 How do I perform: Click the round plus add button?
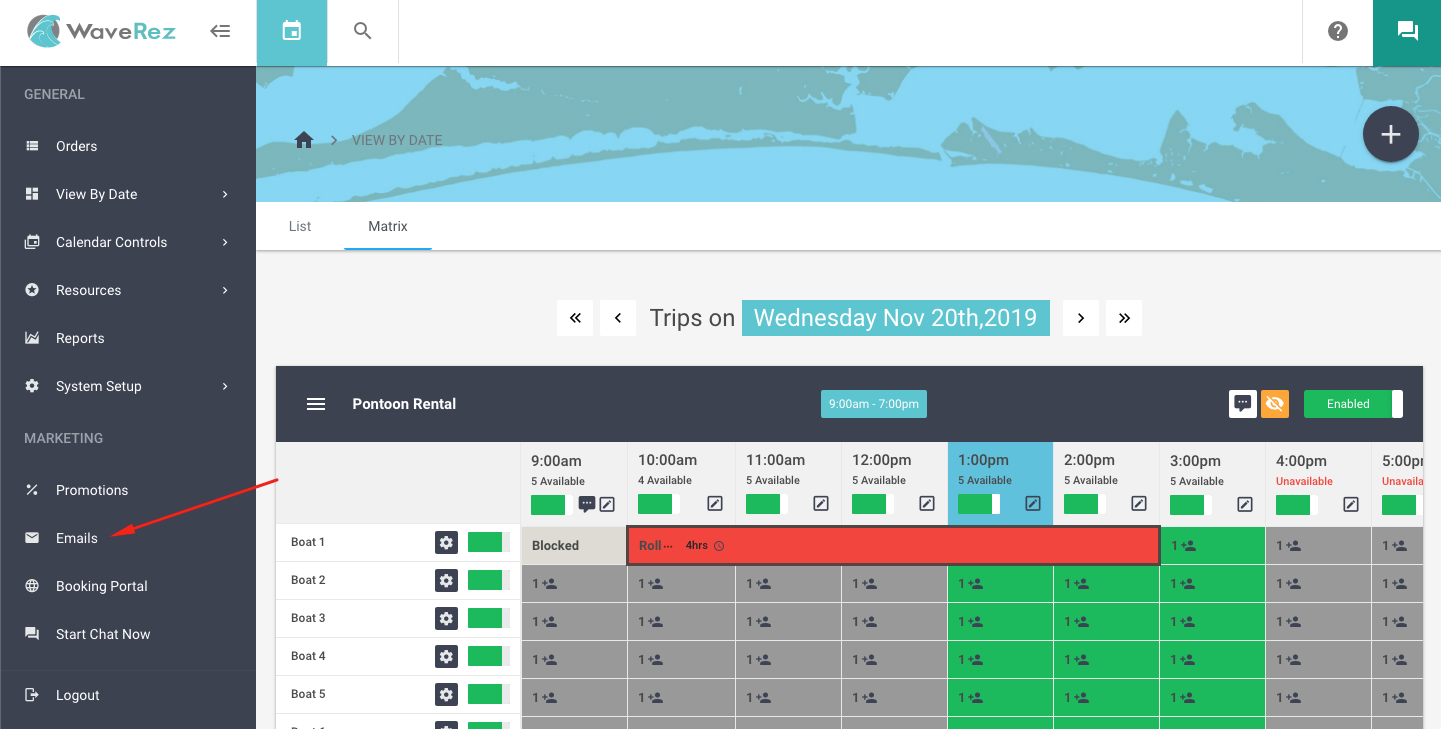(1390, 135)
